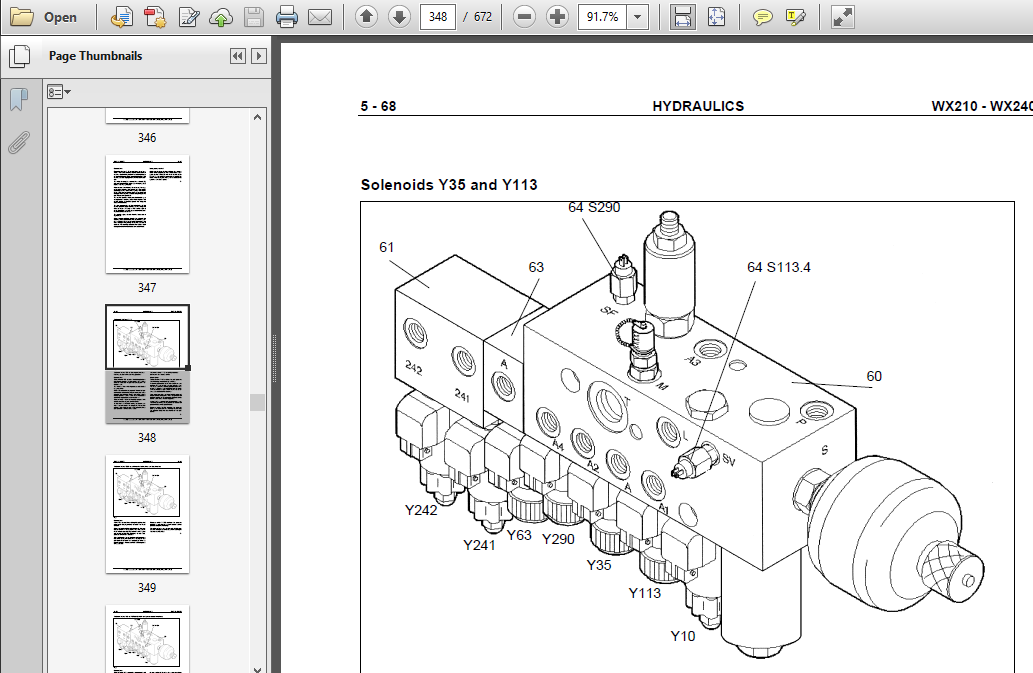Select the page 349 thumbnail
Screen dimensions: 1033x673
click(x=147, y=514)
